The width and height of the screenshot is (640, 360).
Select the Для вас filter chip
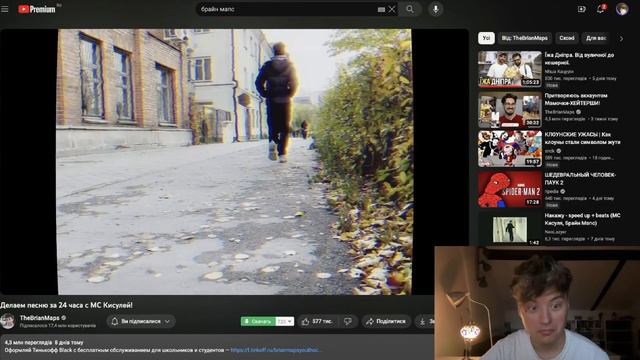coord(596,38)
